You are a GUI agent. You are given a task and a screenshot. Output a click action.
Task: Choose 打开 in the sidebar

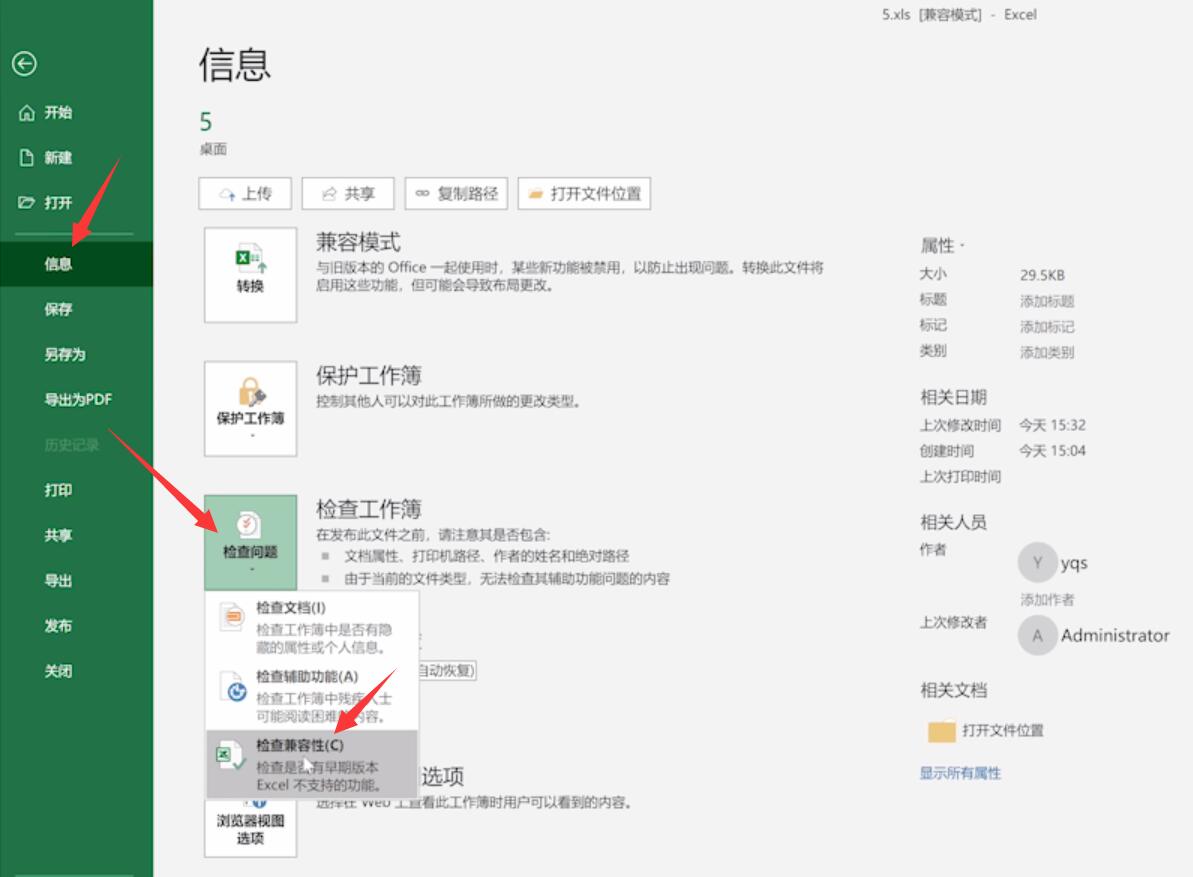[x=46, y=202]
